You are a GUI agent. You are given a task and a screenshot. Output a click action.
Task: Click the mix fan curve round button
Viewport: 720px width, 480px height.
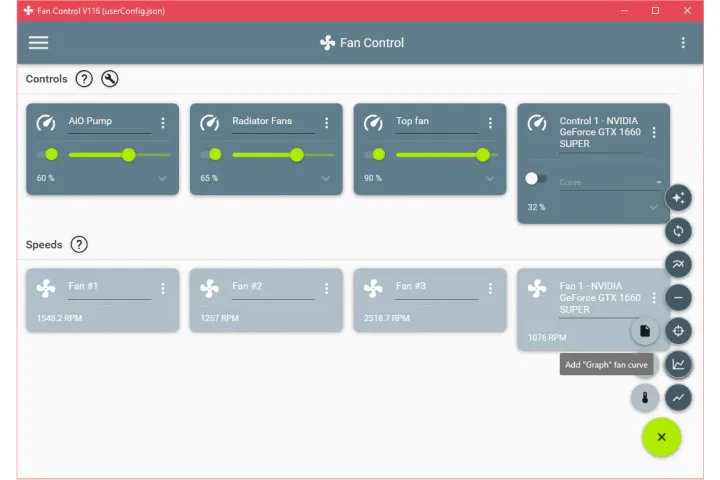pyautogui.click(x=678, y=265)
